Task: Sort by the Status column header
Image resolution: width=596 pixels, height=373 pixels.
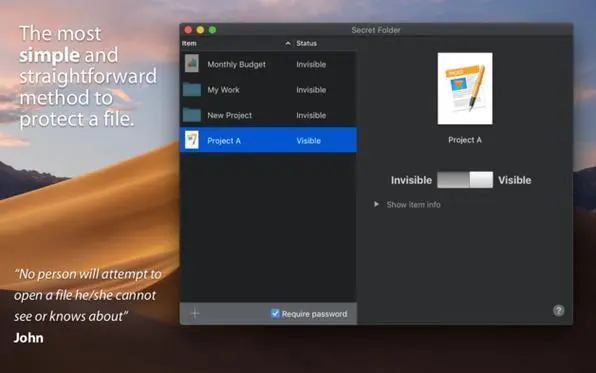Action: coord(306,43)
